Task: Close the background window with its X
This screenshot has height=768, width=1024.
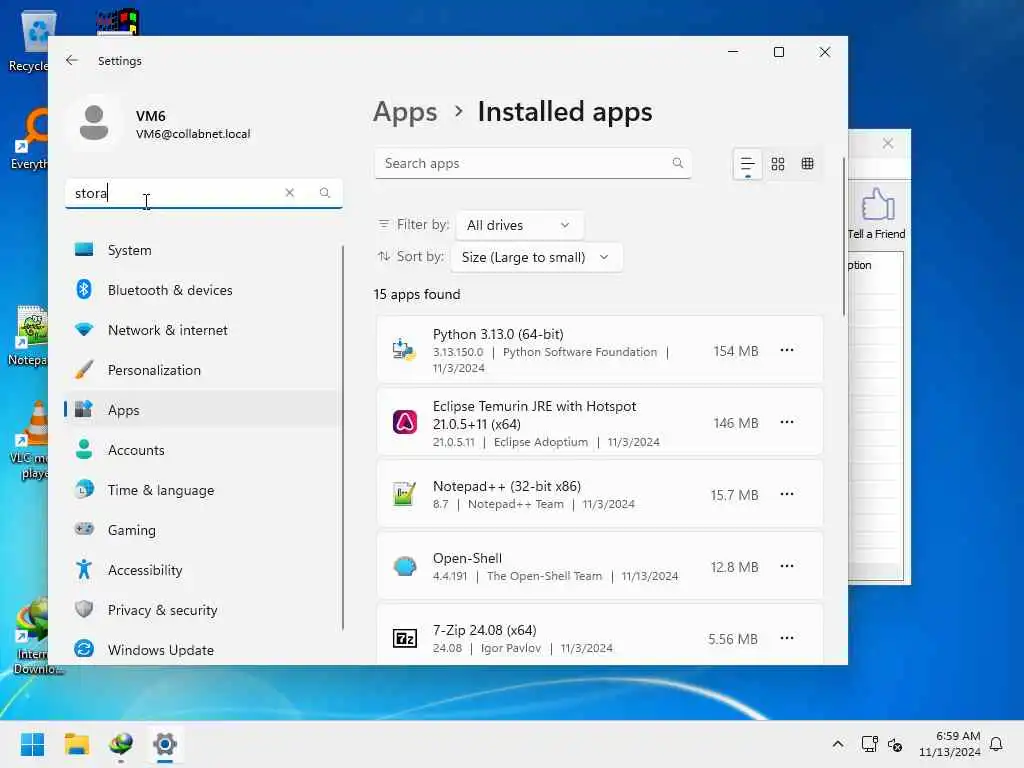Action: tap(888, 143)
